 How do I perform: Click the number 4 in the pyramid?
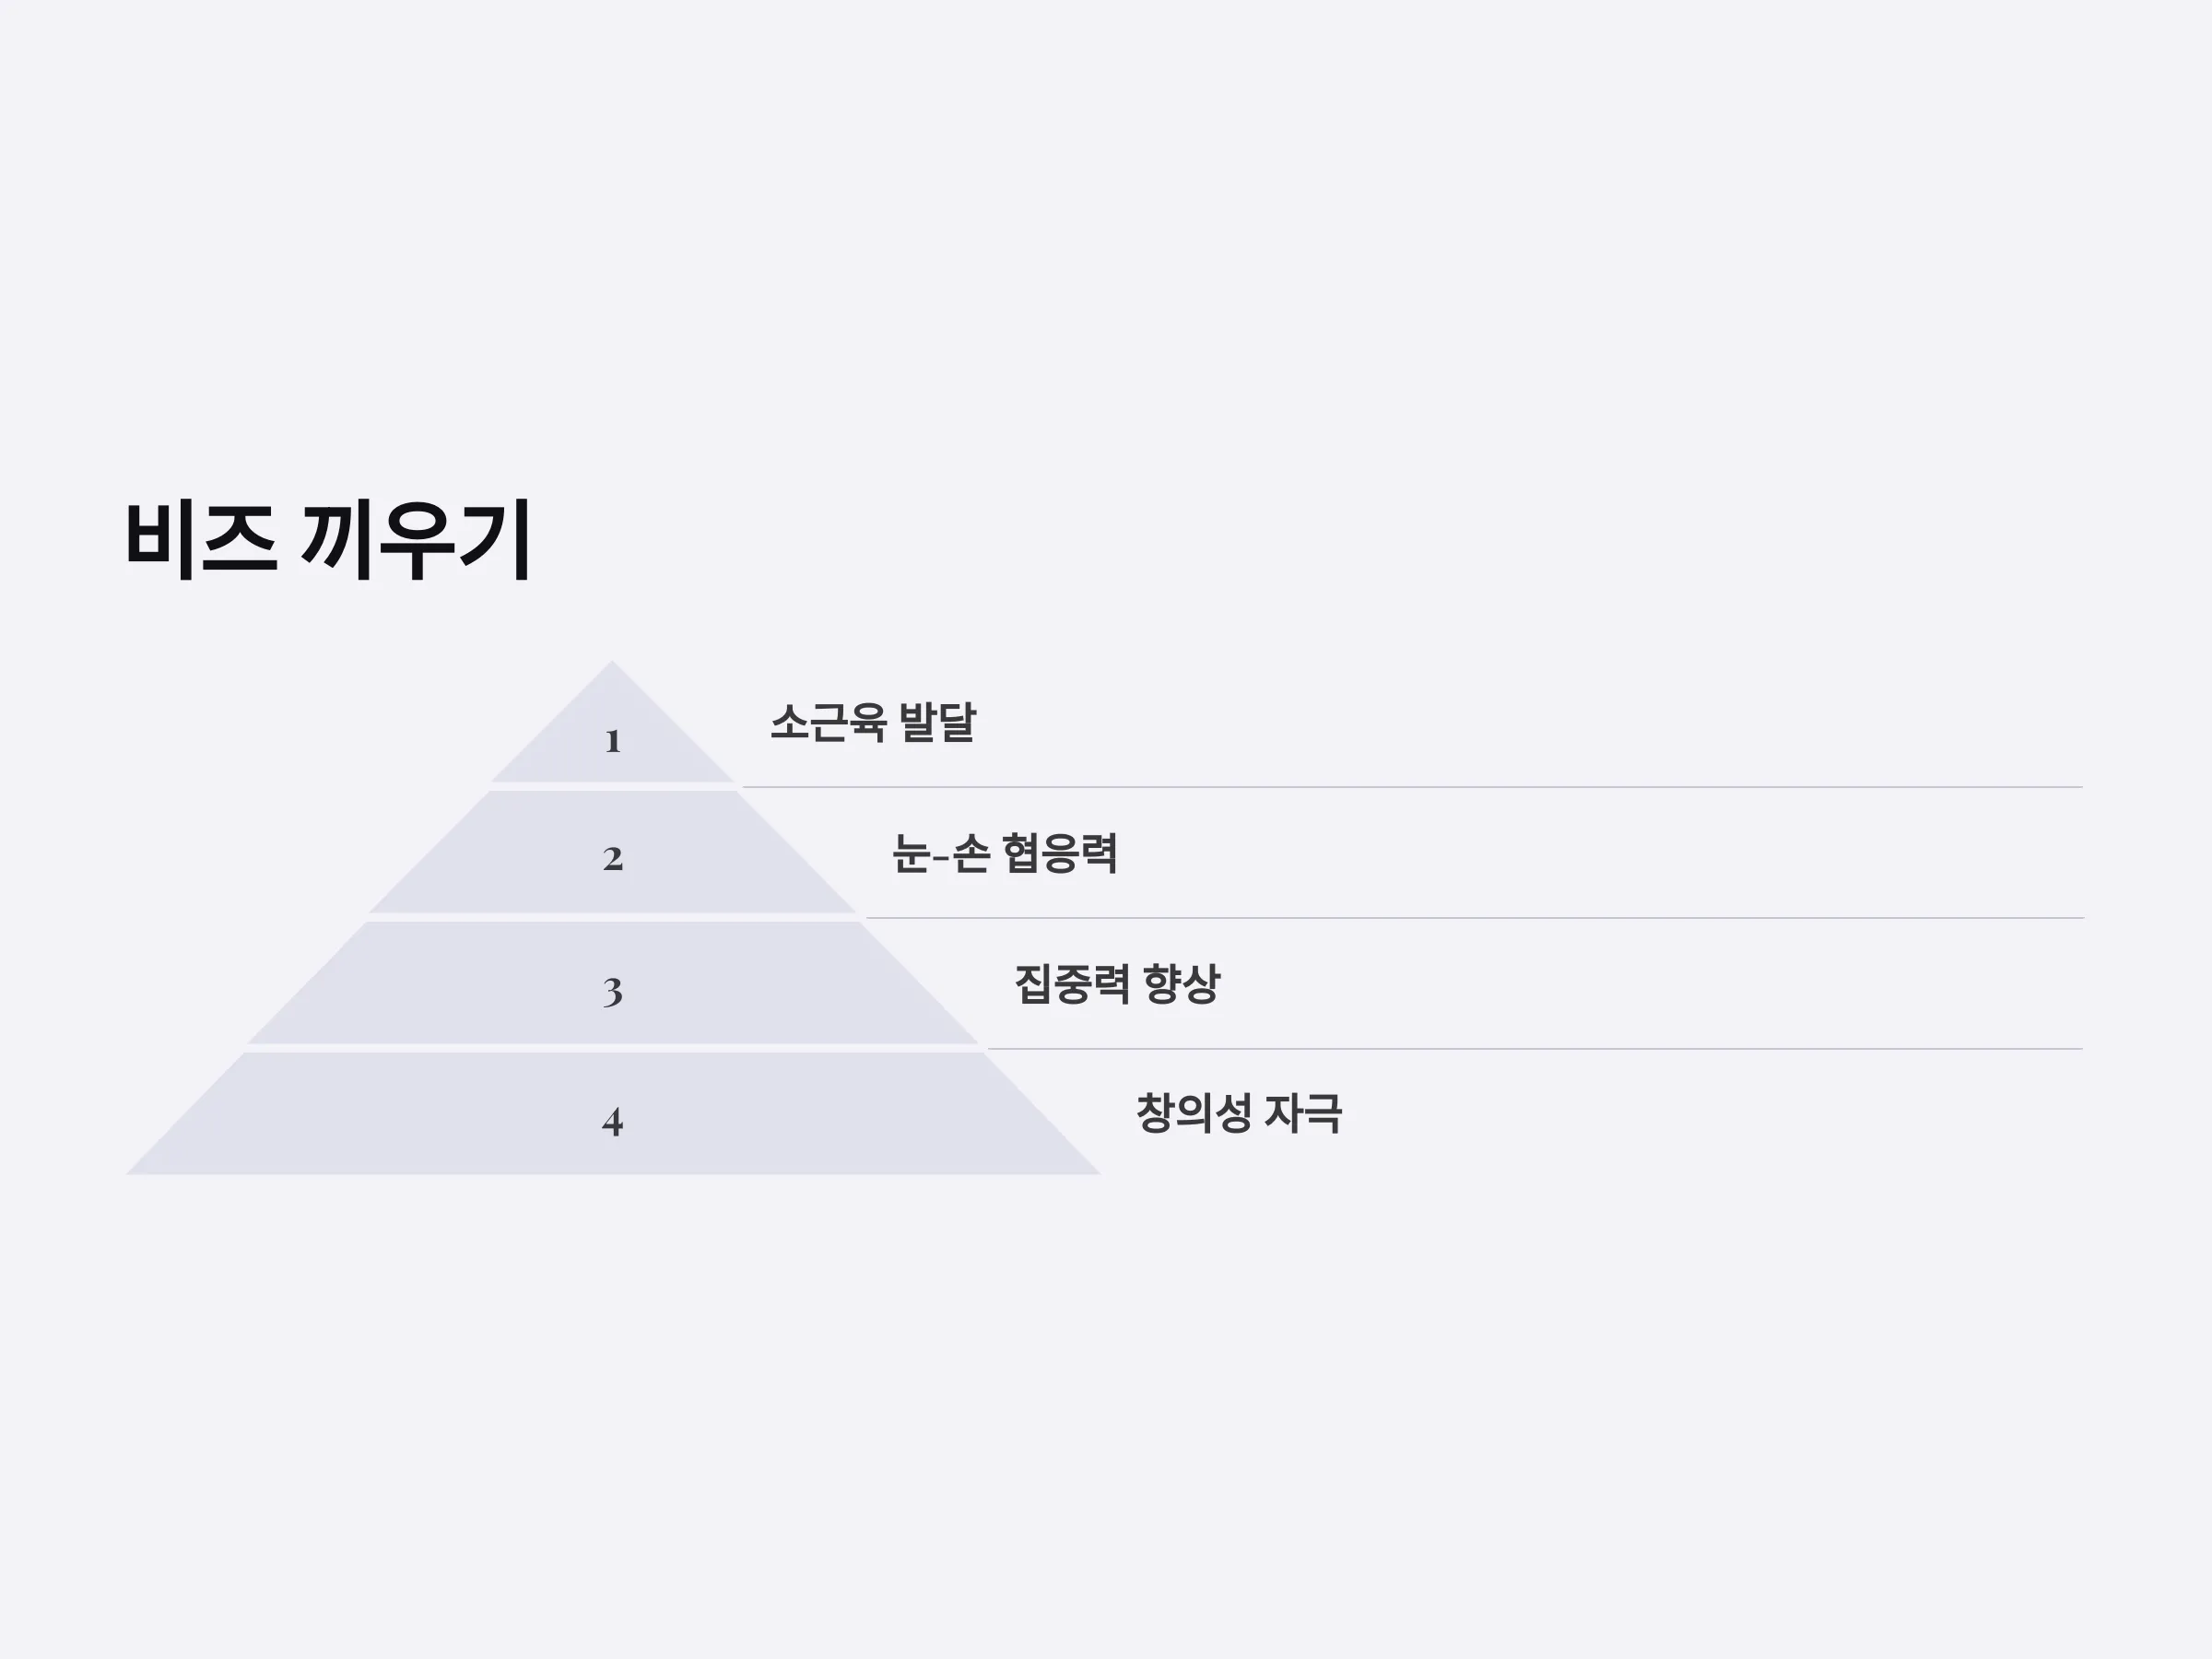613,1122
